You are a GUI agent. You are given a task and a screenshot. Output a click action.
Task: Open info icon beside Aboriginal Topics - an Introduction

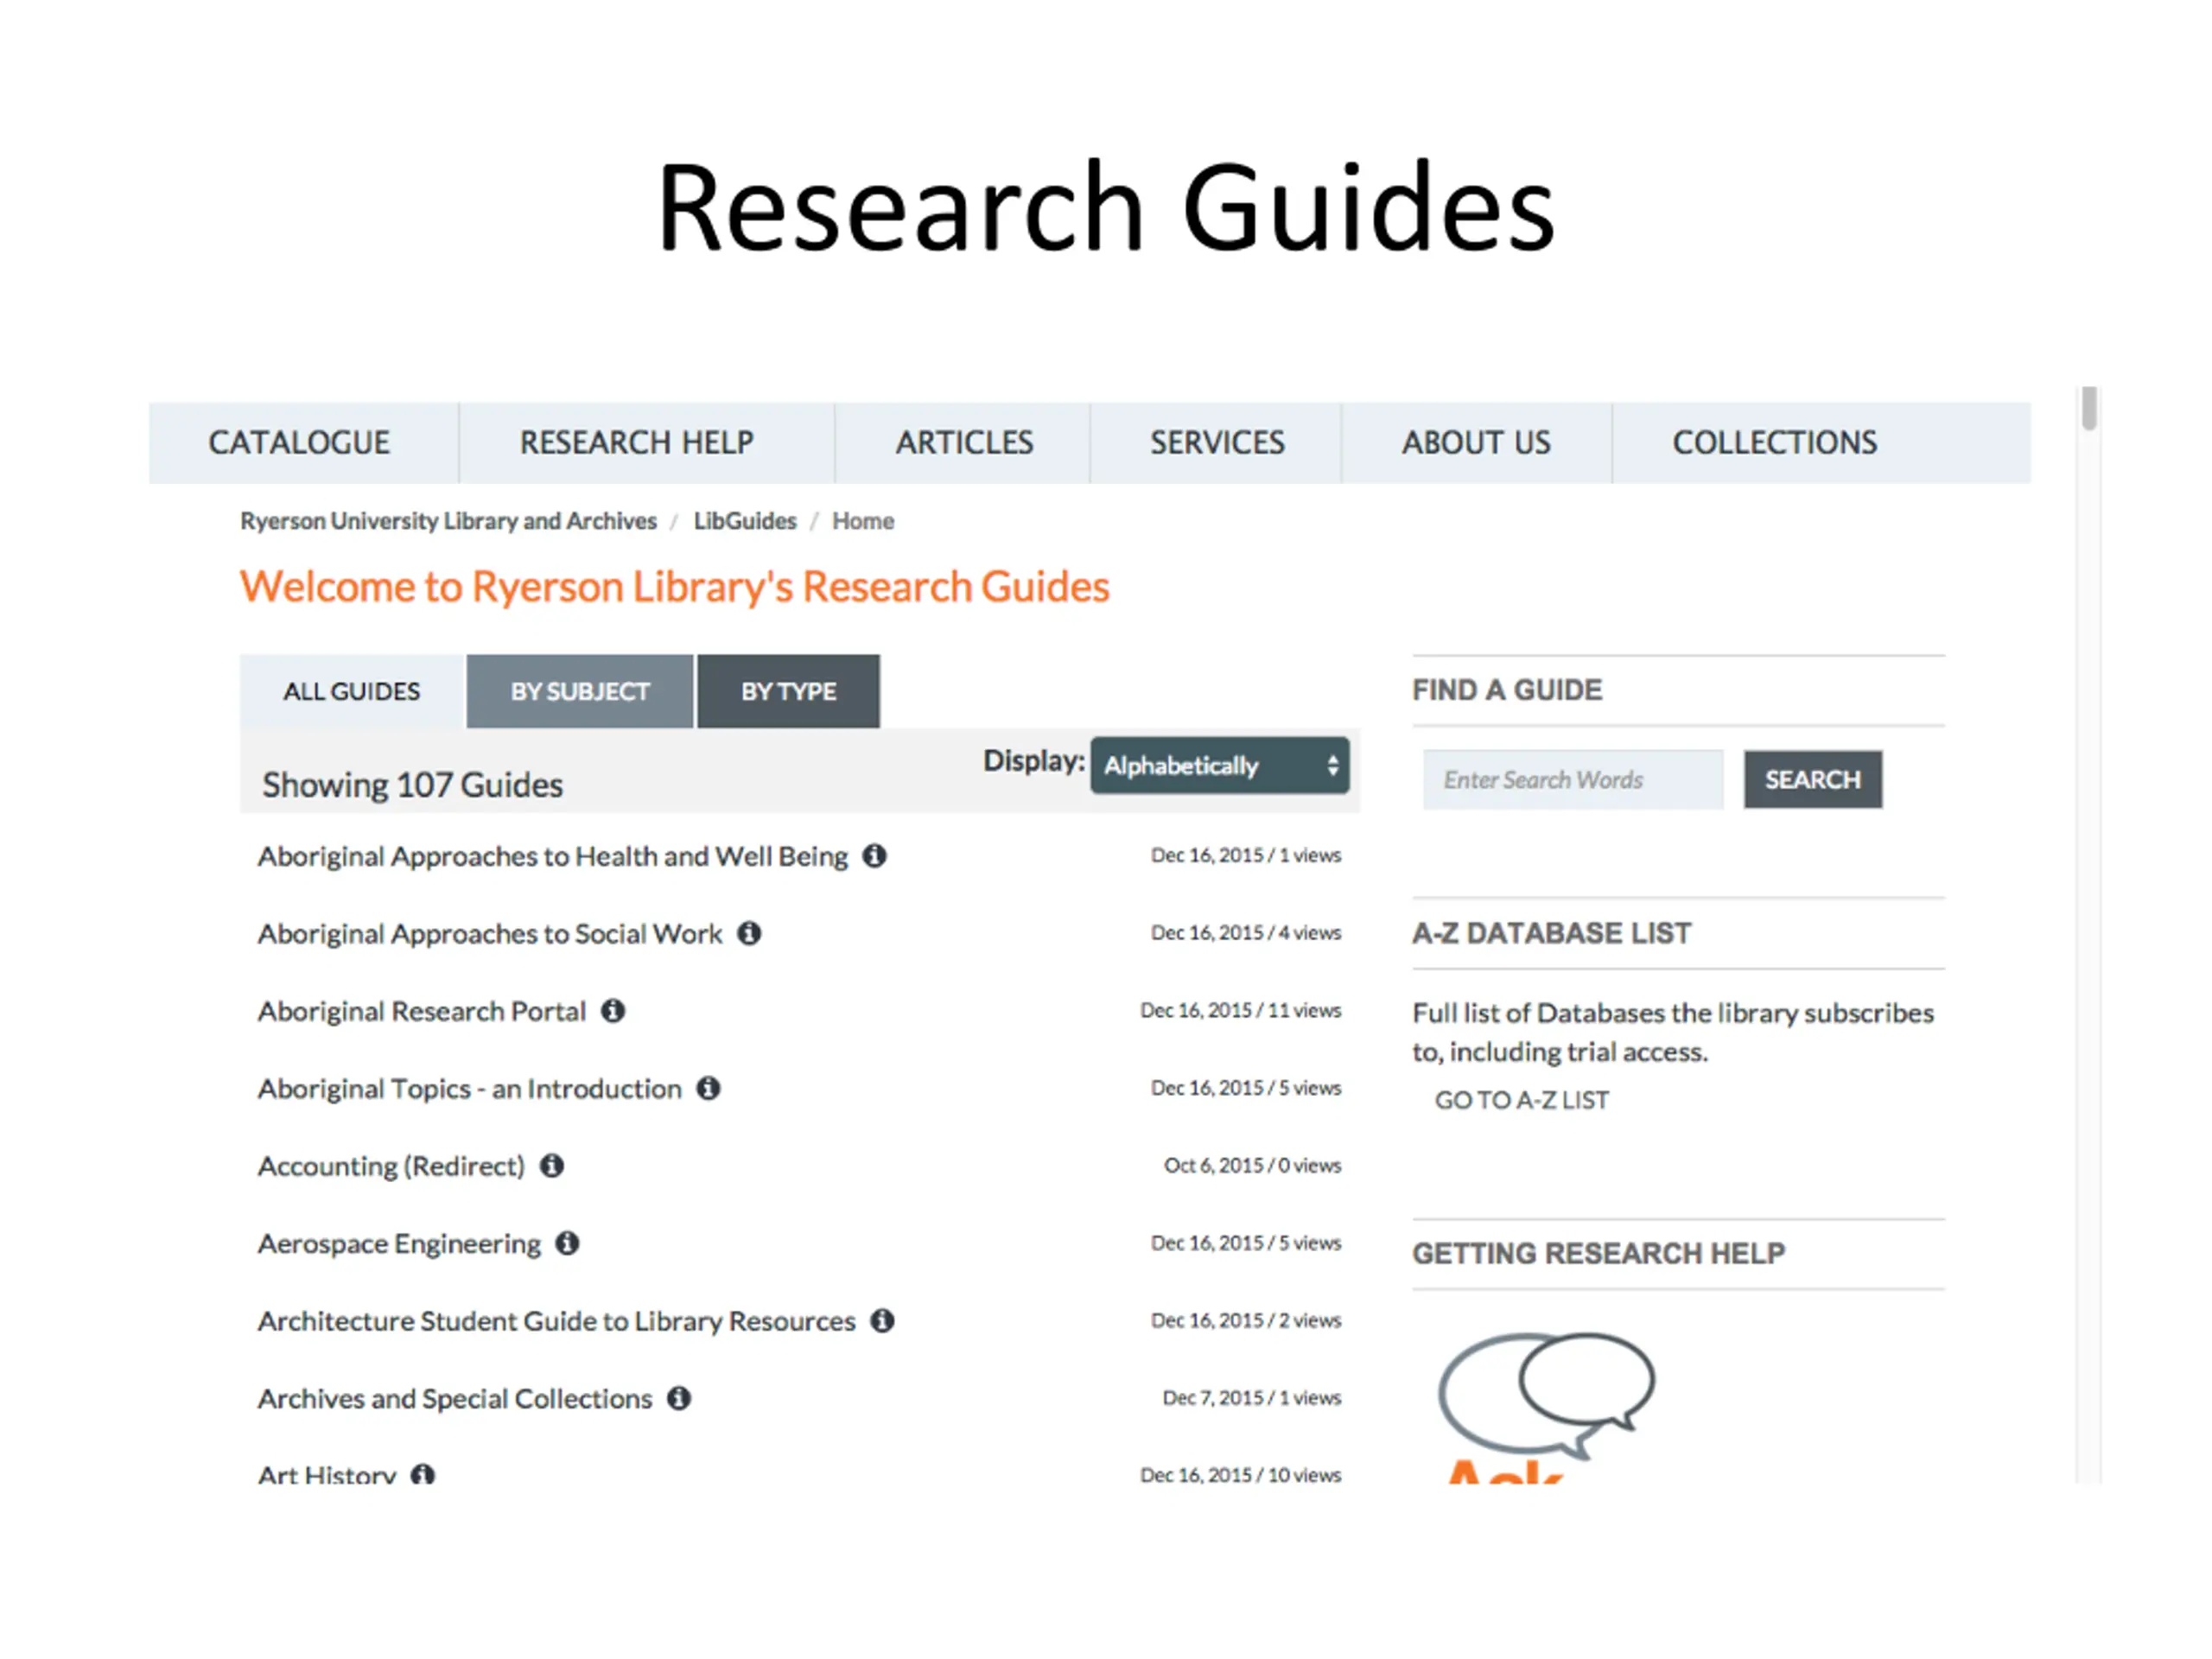708,1088
